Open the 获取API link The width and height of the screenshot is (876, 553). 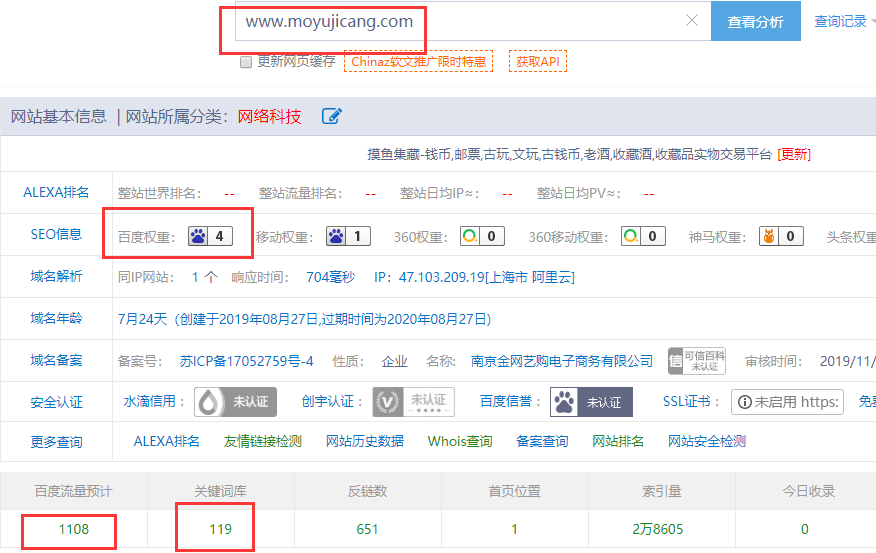click(x=537, y=62)
